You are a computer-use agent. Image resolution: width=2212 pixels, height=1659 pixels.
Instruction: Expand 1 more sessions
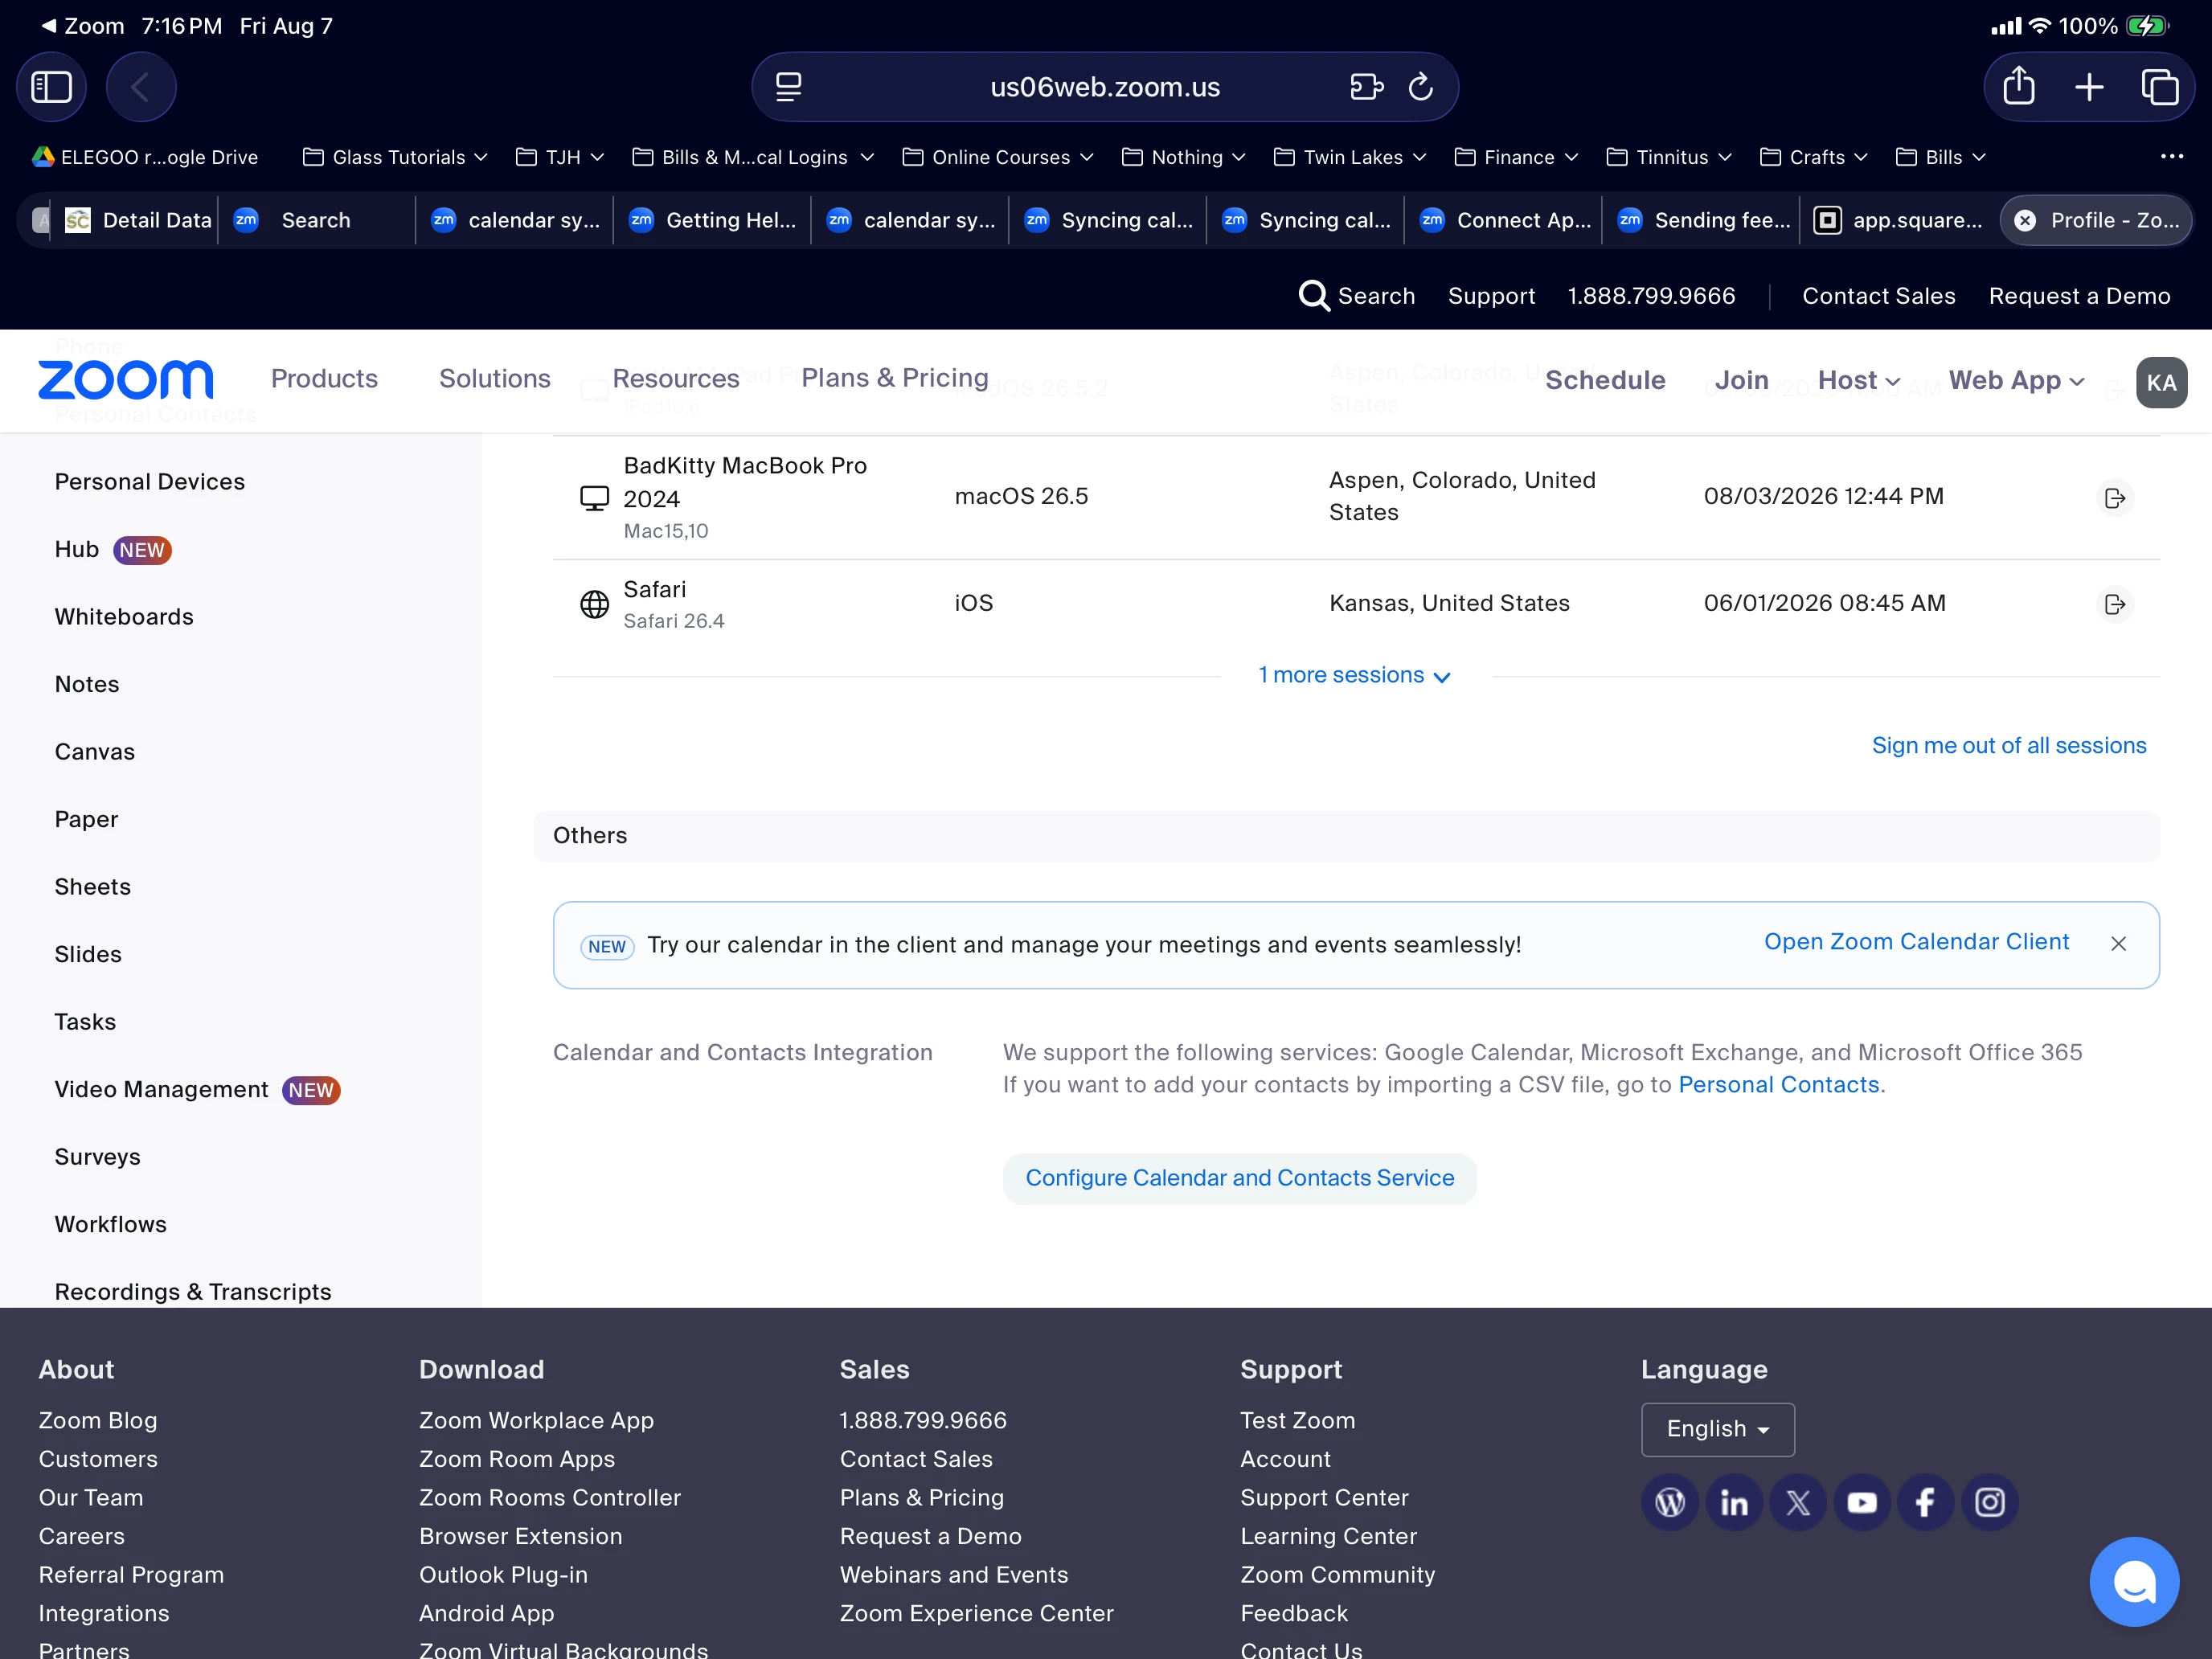pyautogui.click(x=1355, y=675)
